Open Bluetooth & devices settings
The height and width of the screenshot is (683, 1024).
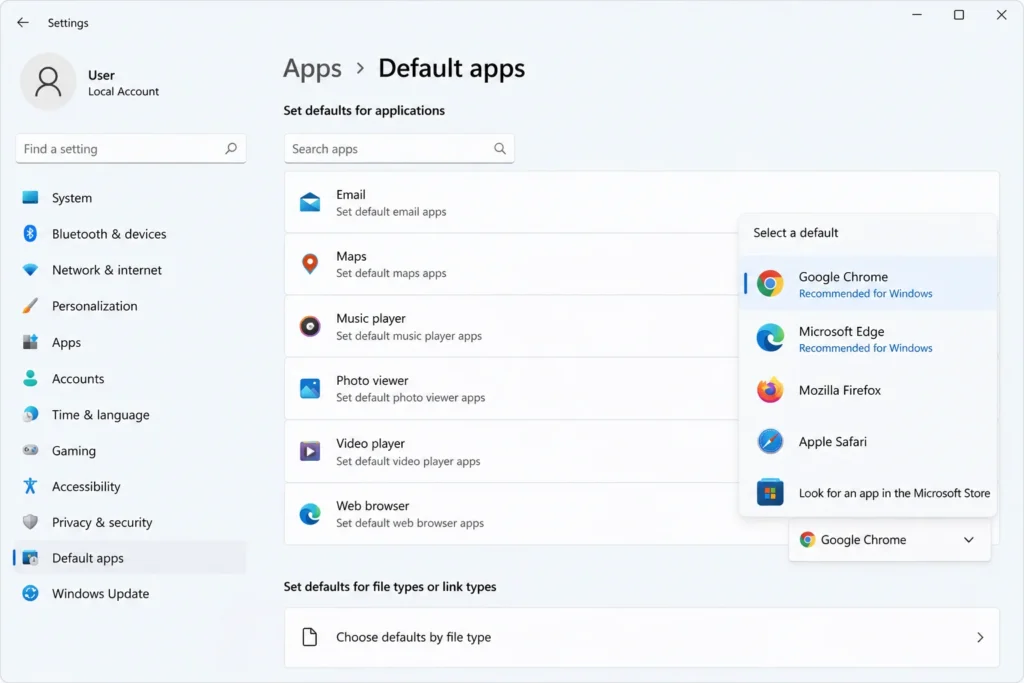pyautogui.click(x=130, y=233)
